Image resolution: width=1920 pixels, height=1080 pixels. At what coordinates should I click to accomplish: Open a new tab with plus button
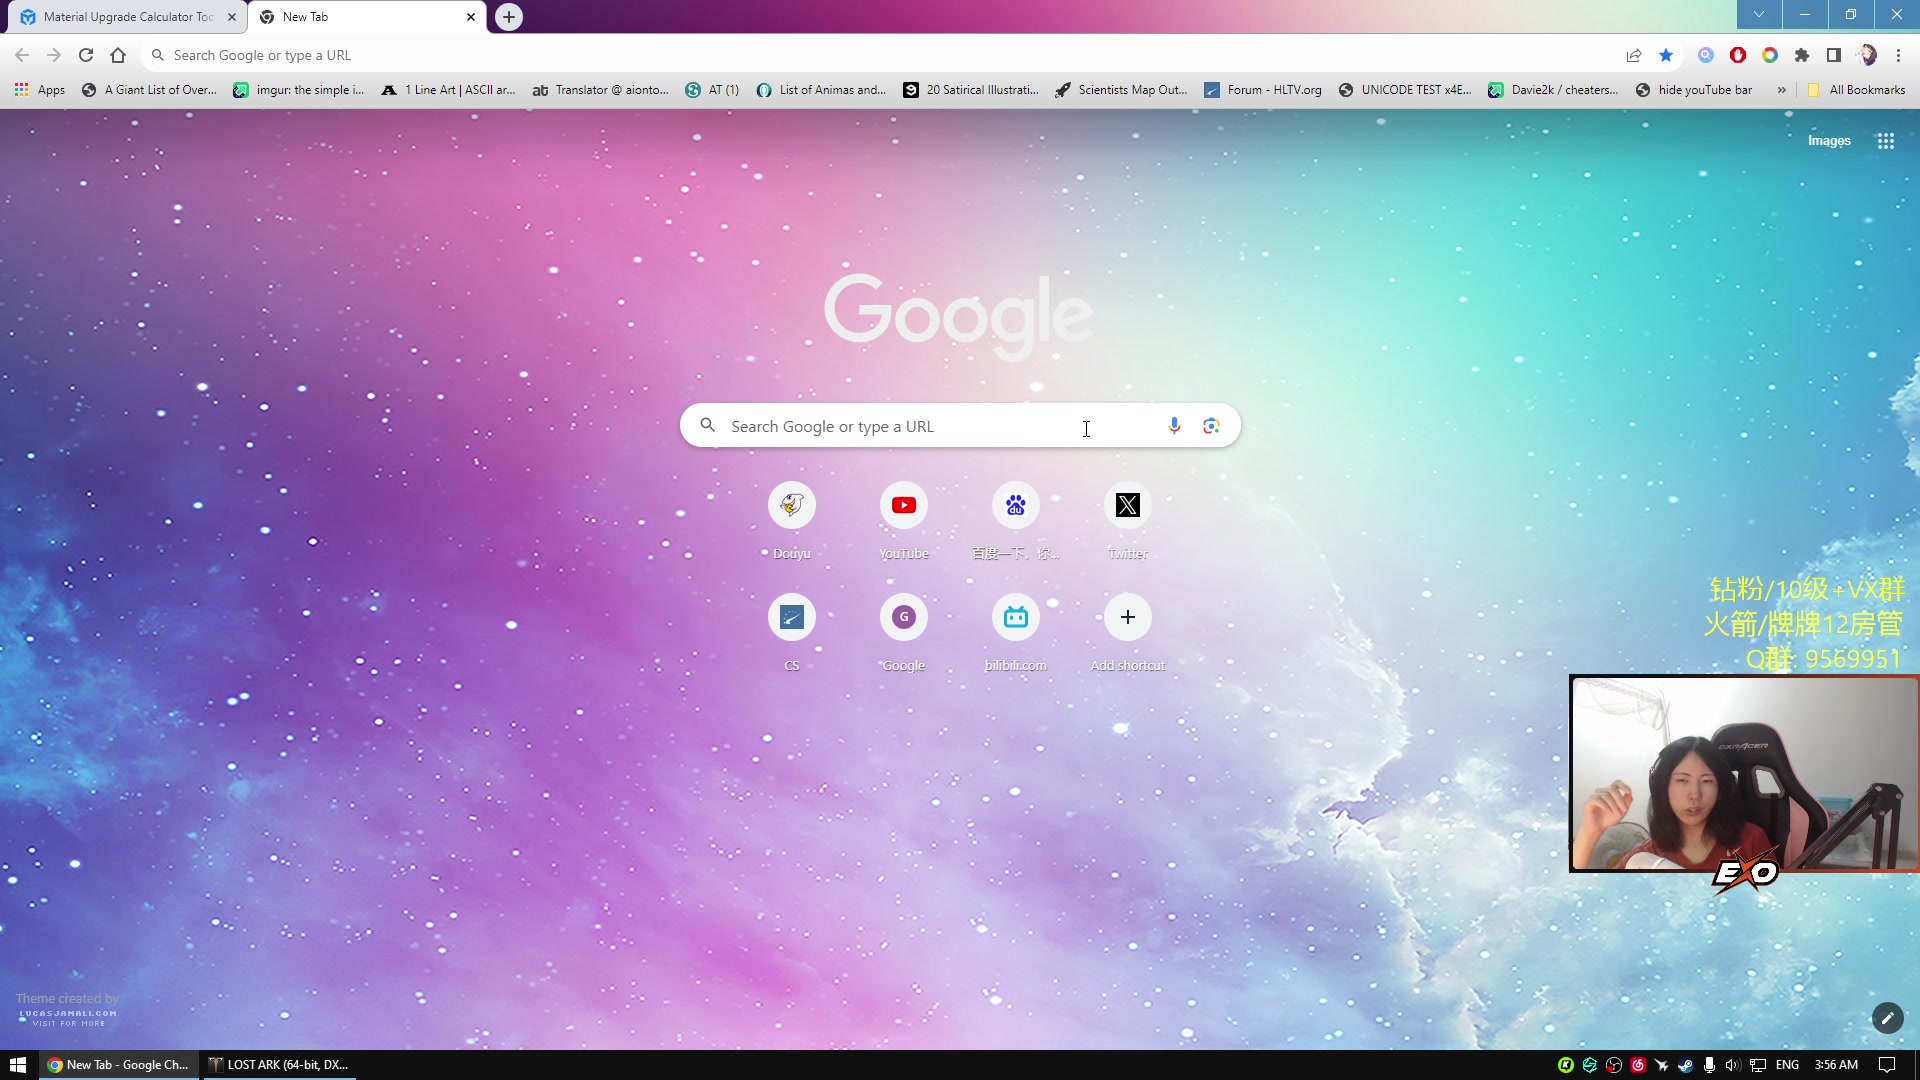pyautogui.click(x=509, y=17)
